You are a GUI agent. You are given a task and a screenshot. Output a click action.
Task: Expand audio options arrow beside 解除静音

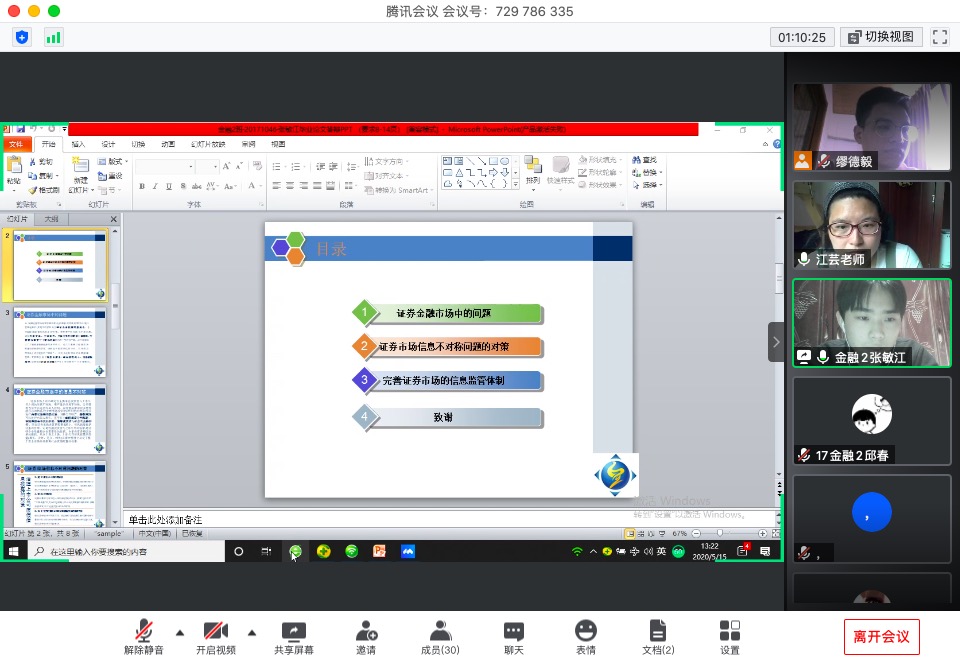point(180,632)
